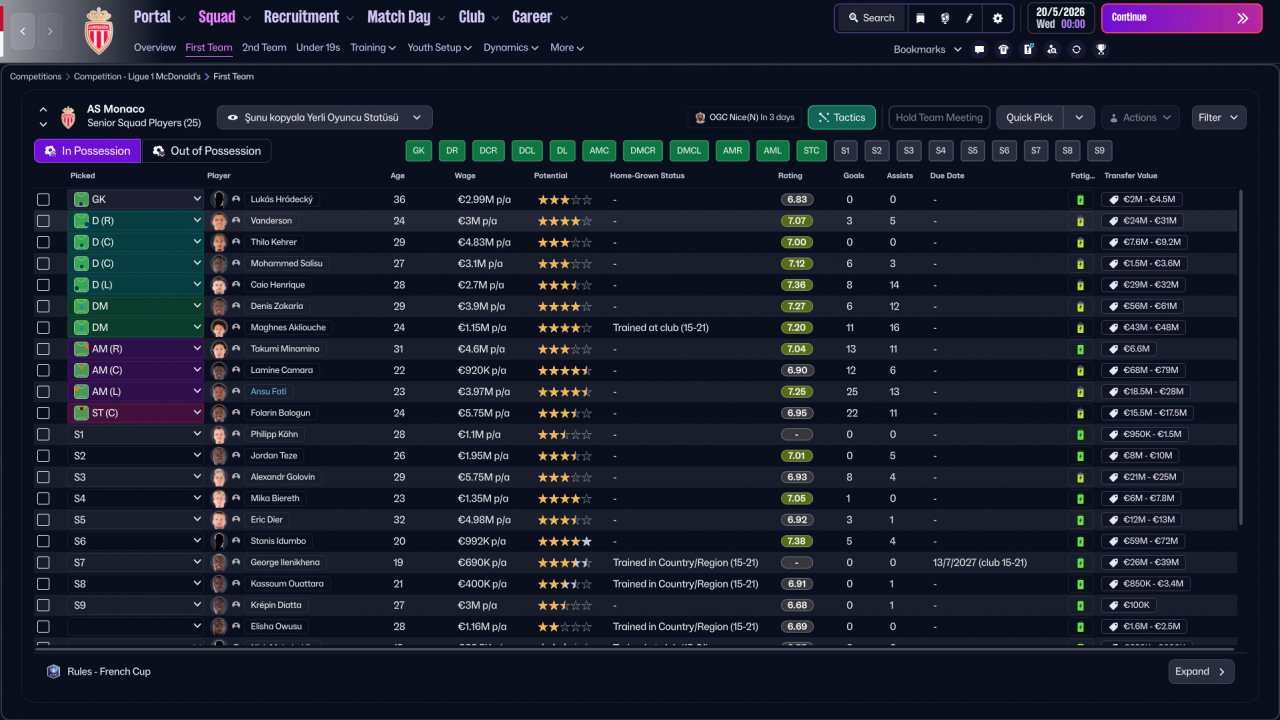Open the scouting search bookmark icon
This screenshot has width=1280, height=720.
click(1051, 49)
